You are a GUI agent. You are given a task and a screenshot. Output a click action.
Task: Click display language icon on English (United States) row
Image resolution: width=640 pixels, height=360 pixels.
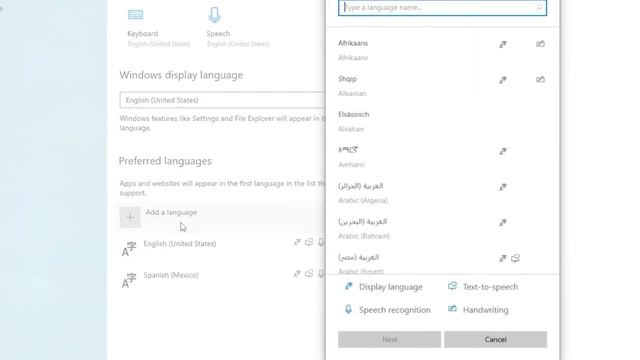click(297, 242)
